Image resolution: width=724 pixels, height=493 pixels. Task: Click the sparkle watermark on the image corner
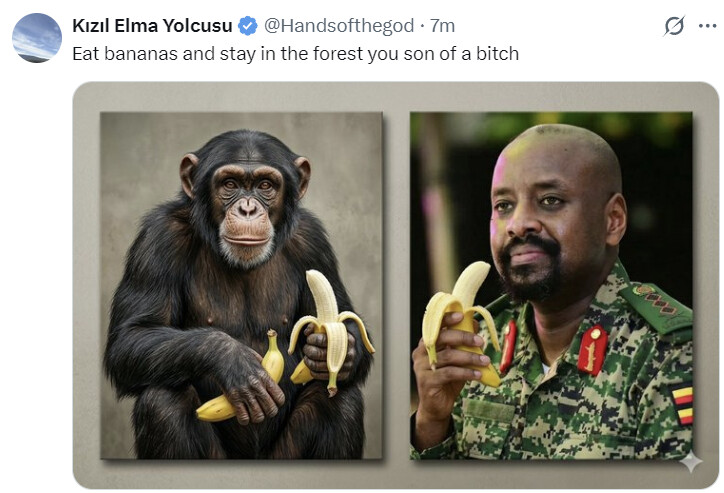pyautogui.click(x=691, y=461)
